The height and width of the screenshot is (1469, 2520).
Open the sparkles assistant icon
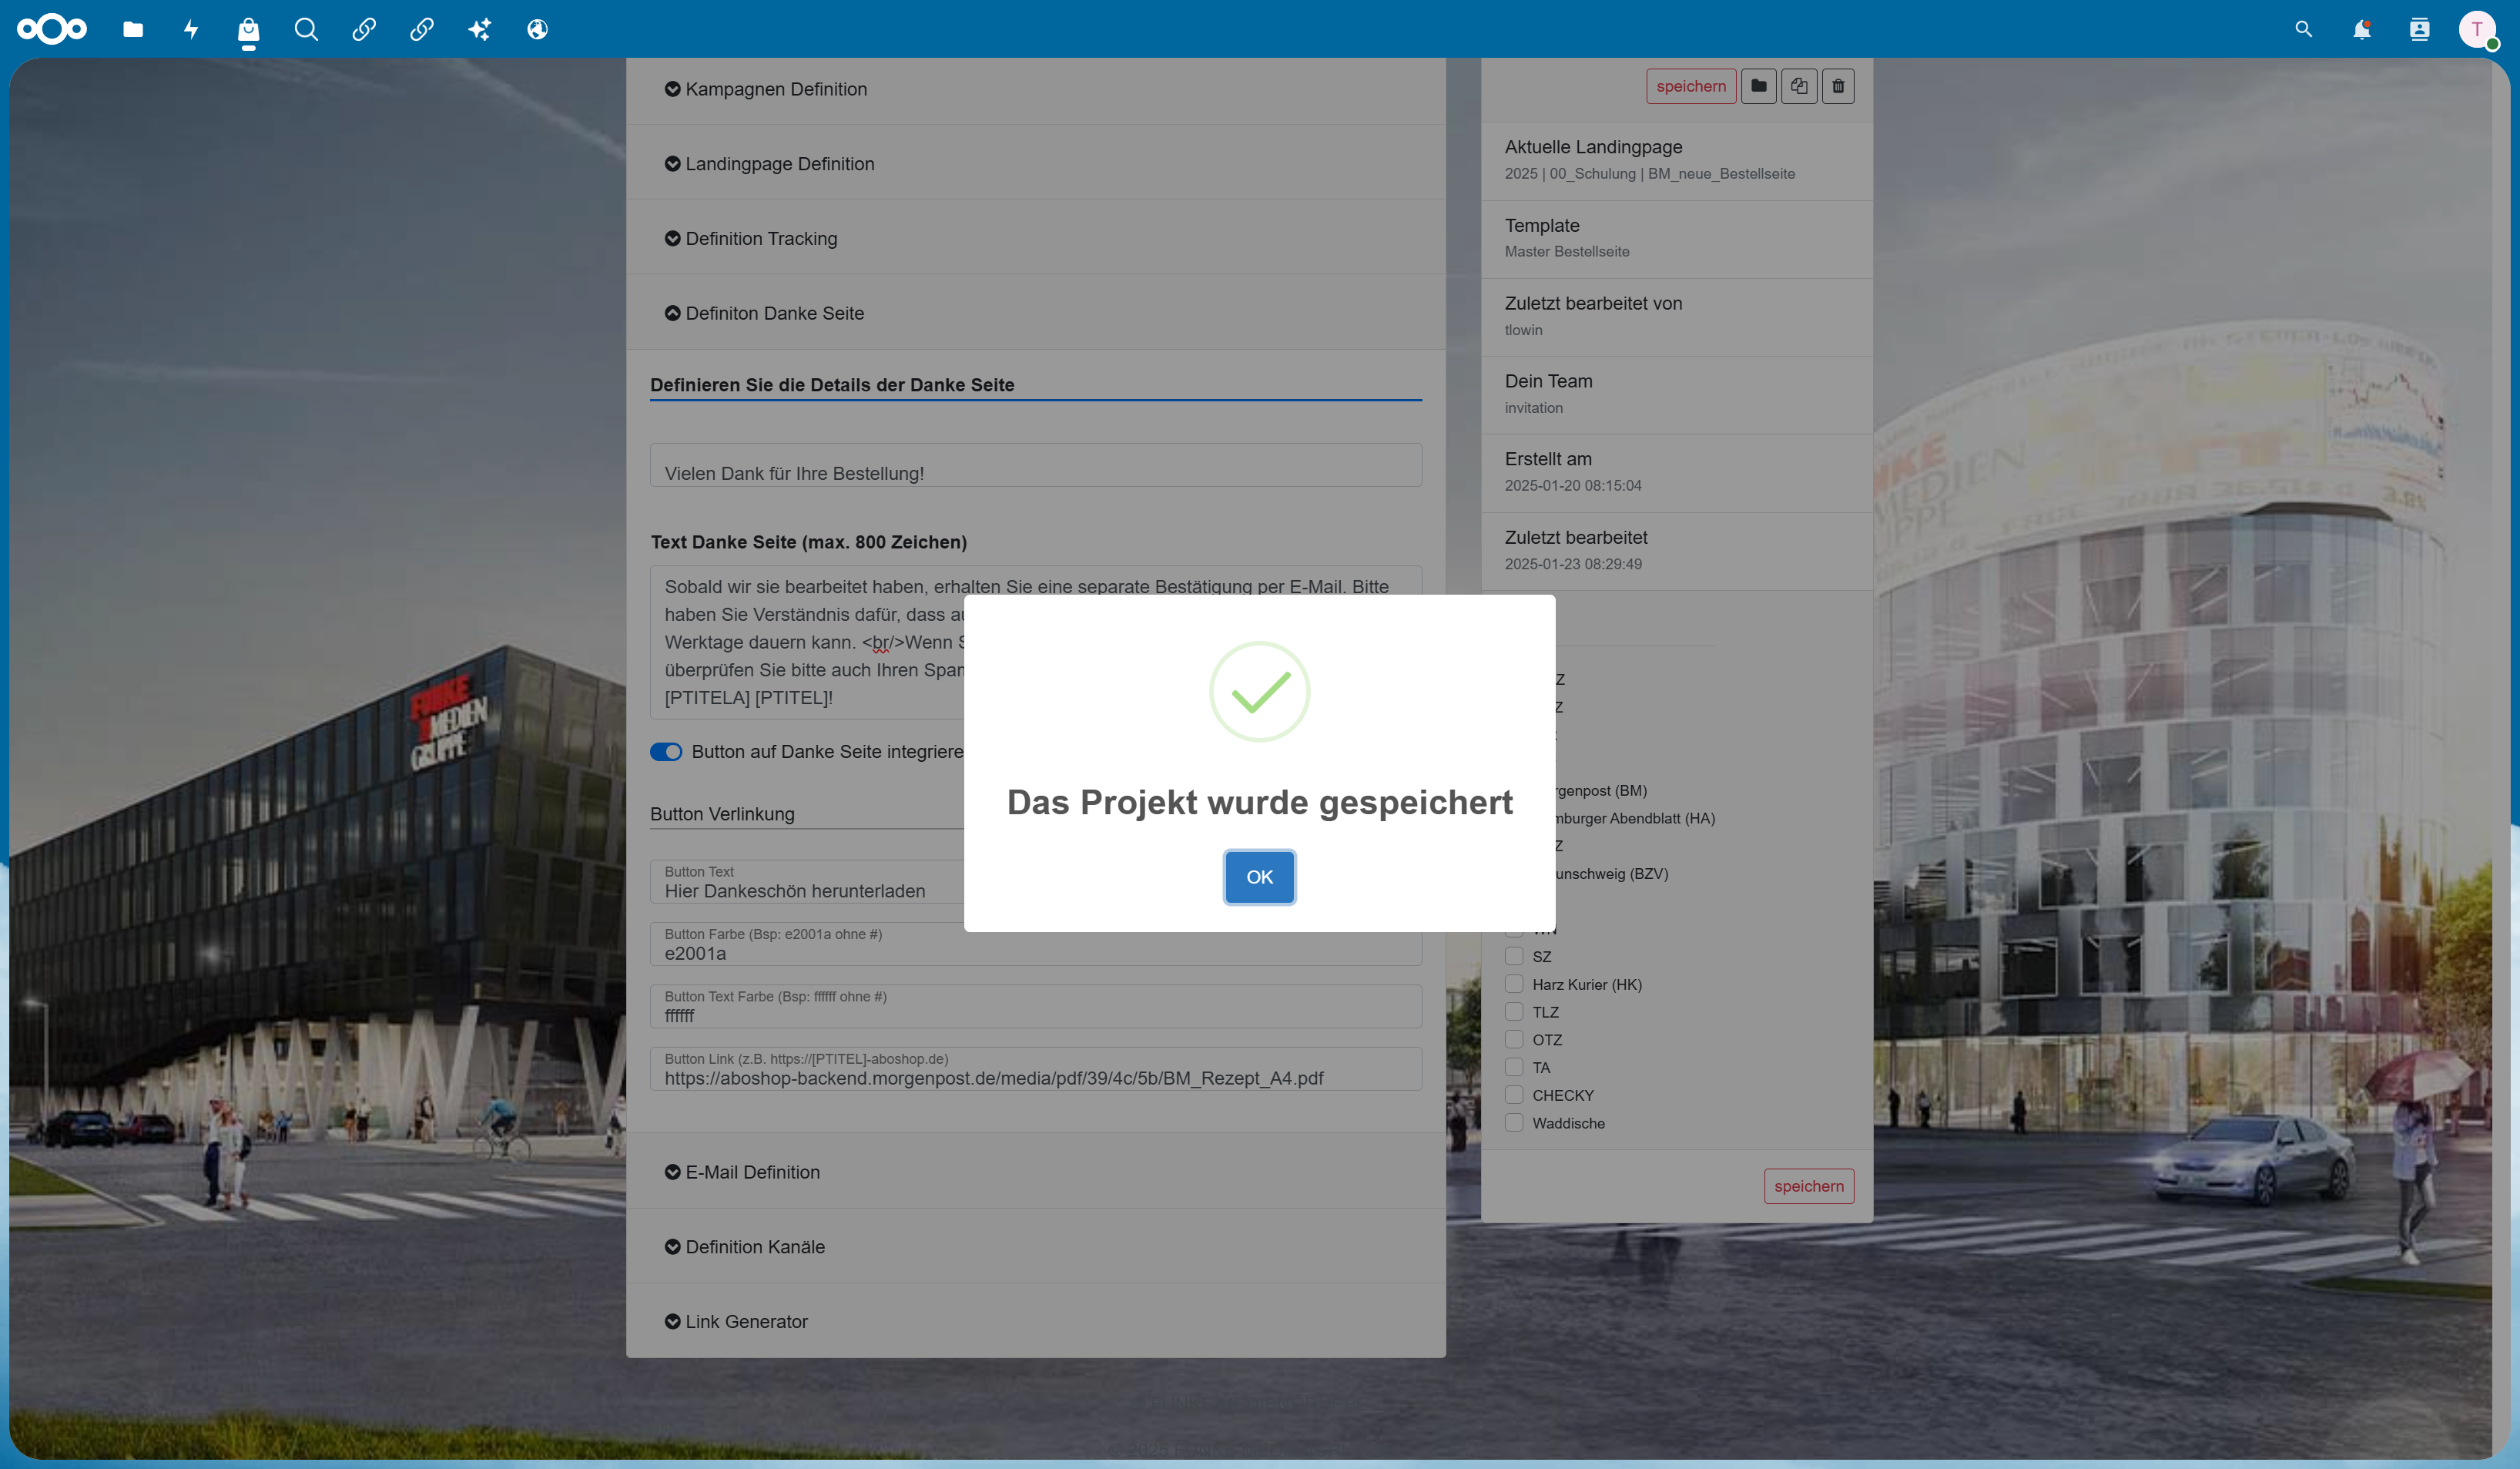(x=480, y=29)
